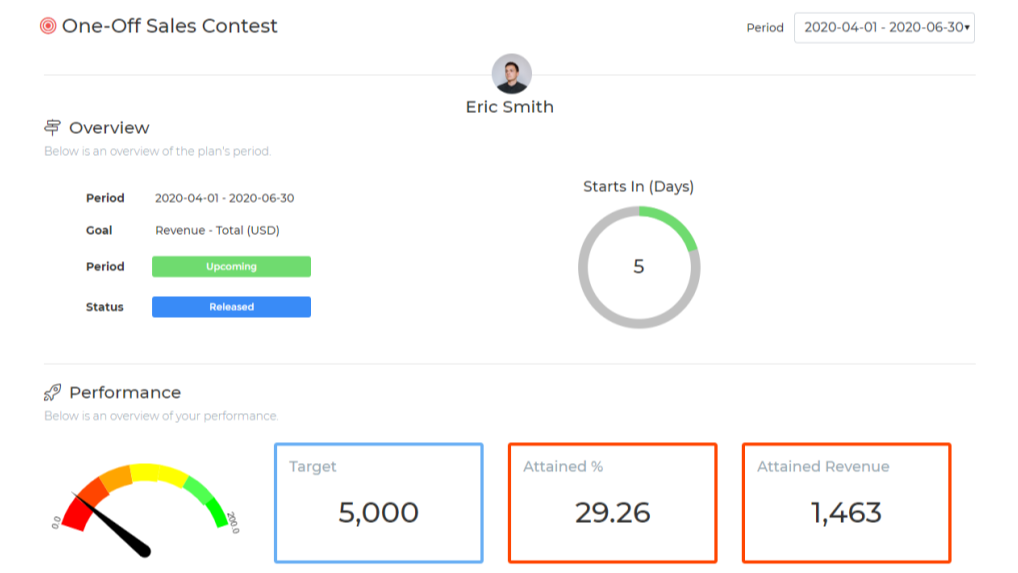The width and height of the screenshot is (1018, 573).
Task: Click the Revenue - Total (USD) goal text
Action: coord(217,230)
